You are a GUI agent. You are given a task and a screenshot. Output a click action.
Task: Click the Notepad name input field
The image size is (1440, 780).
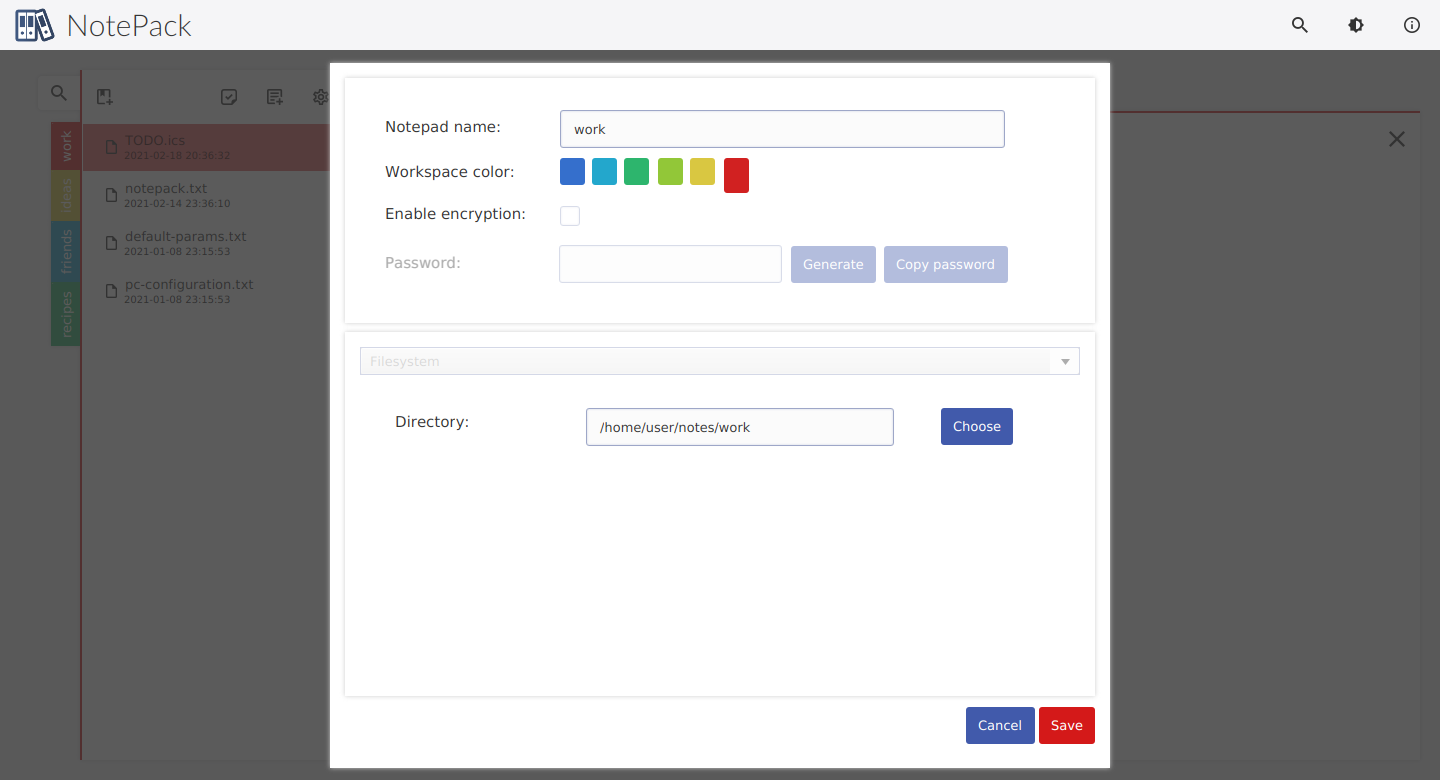pyautogui.click(x=782, y=129)
